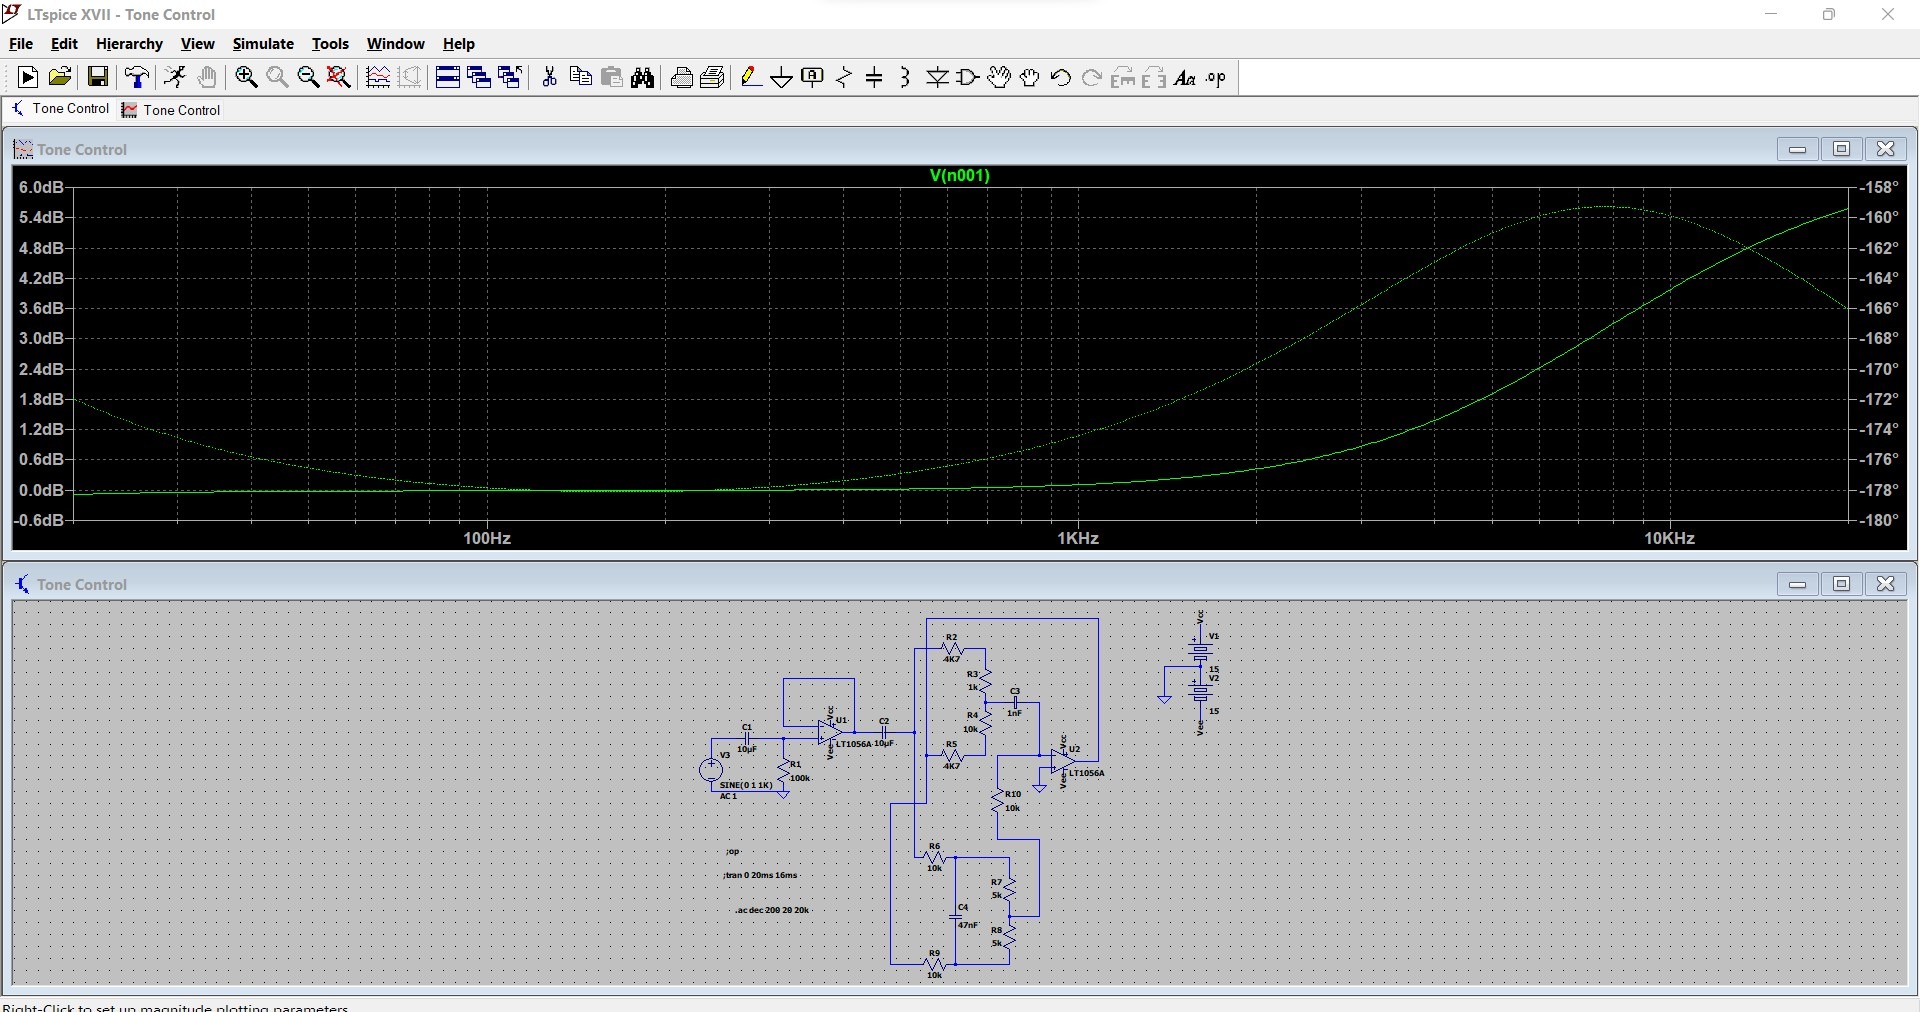Select the Drag hand tool

coord(1030,77)
